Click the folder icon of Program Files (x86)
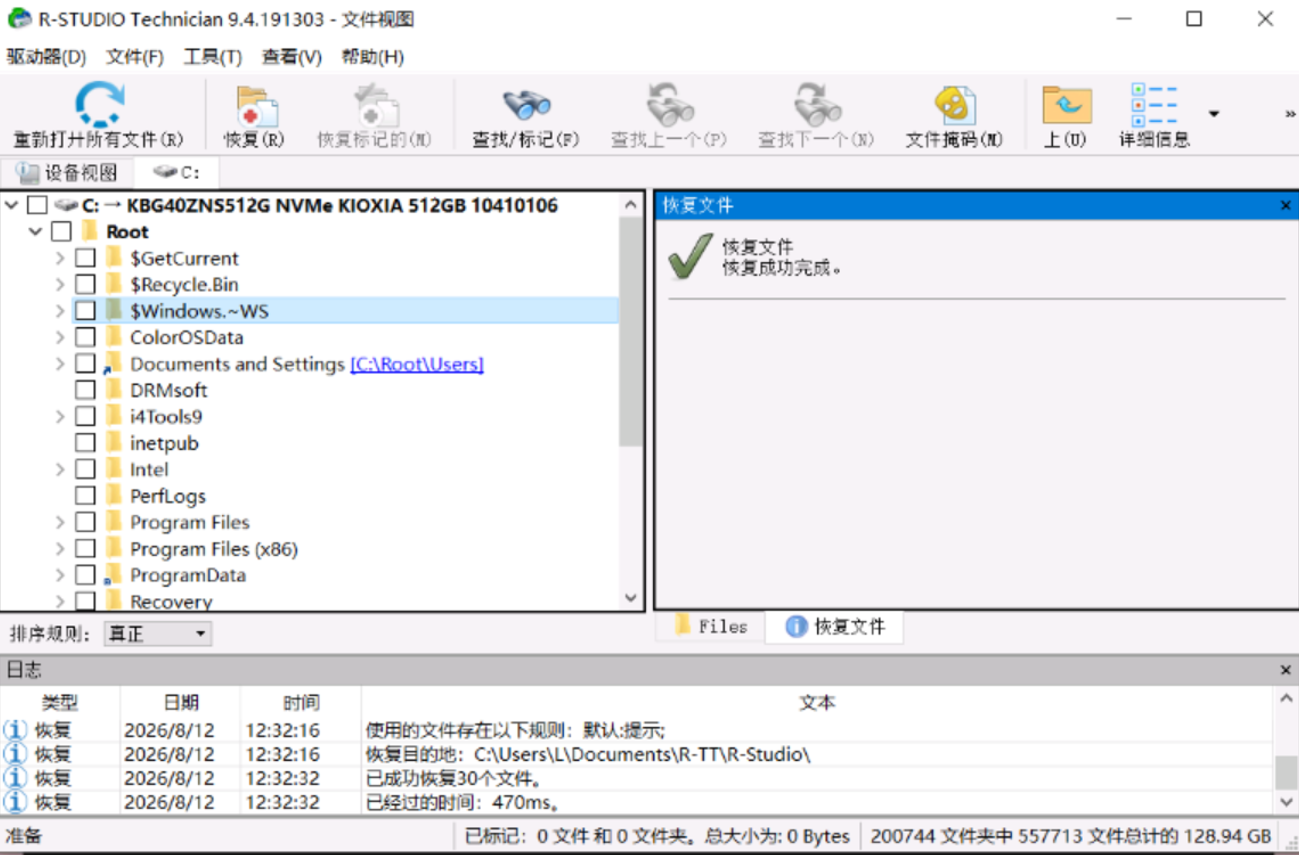This screenshot has height=855, width=1299. (x=114, y=548)
